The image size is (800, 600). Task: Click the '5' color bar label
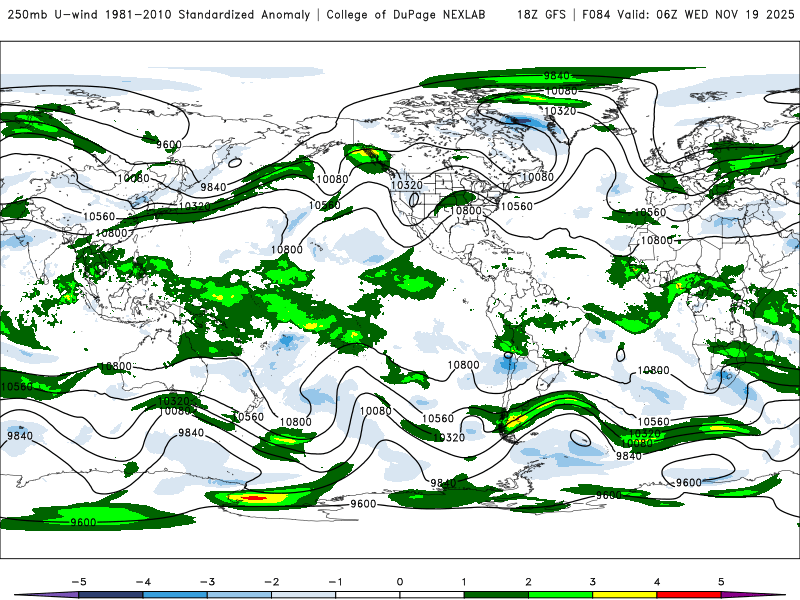point(721,582)
